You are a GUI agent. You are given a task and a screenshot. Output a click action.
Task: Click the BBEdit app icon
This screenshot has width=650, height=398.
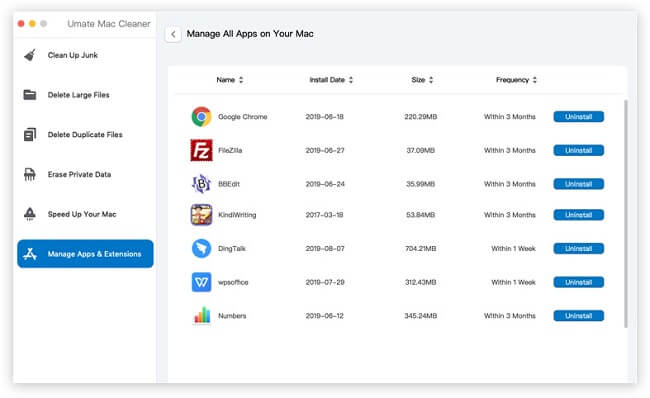(201, 184)
